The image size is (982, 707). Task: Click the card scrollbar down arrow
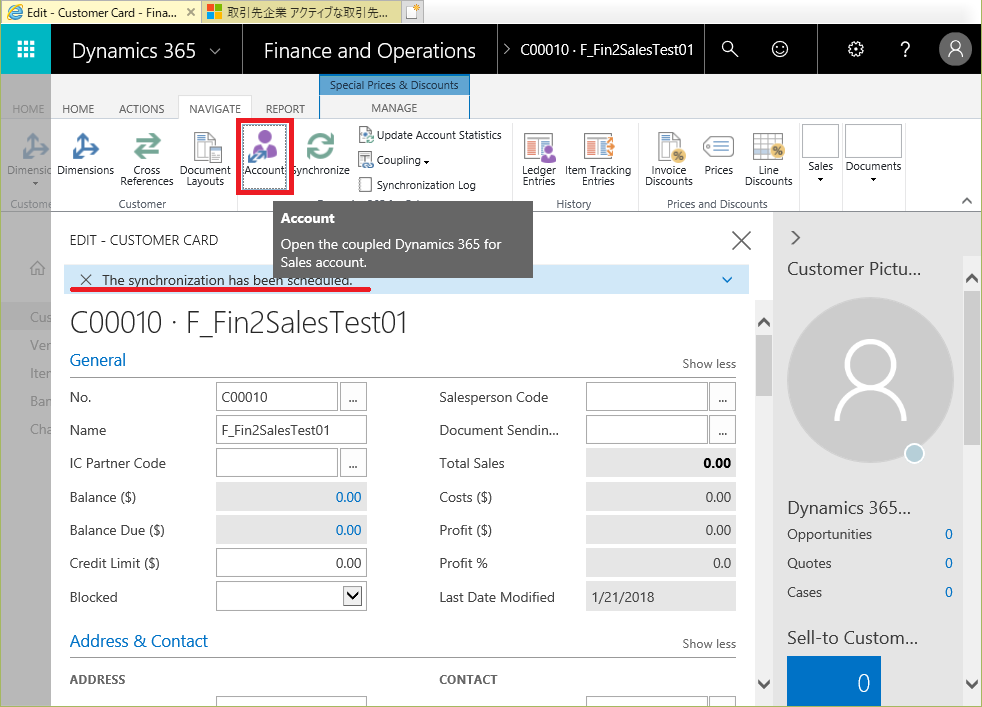[x=763, y=684]
